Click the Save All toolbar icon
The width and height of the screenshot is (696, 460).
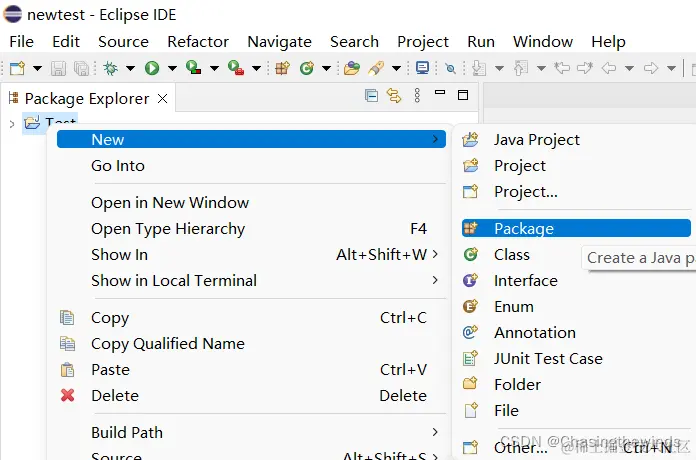coord(81,68)
